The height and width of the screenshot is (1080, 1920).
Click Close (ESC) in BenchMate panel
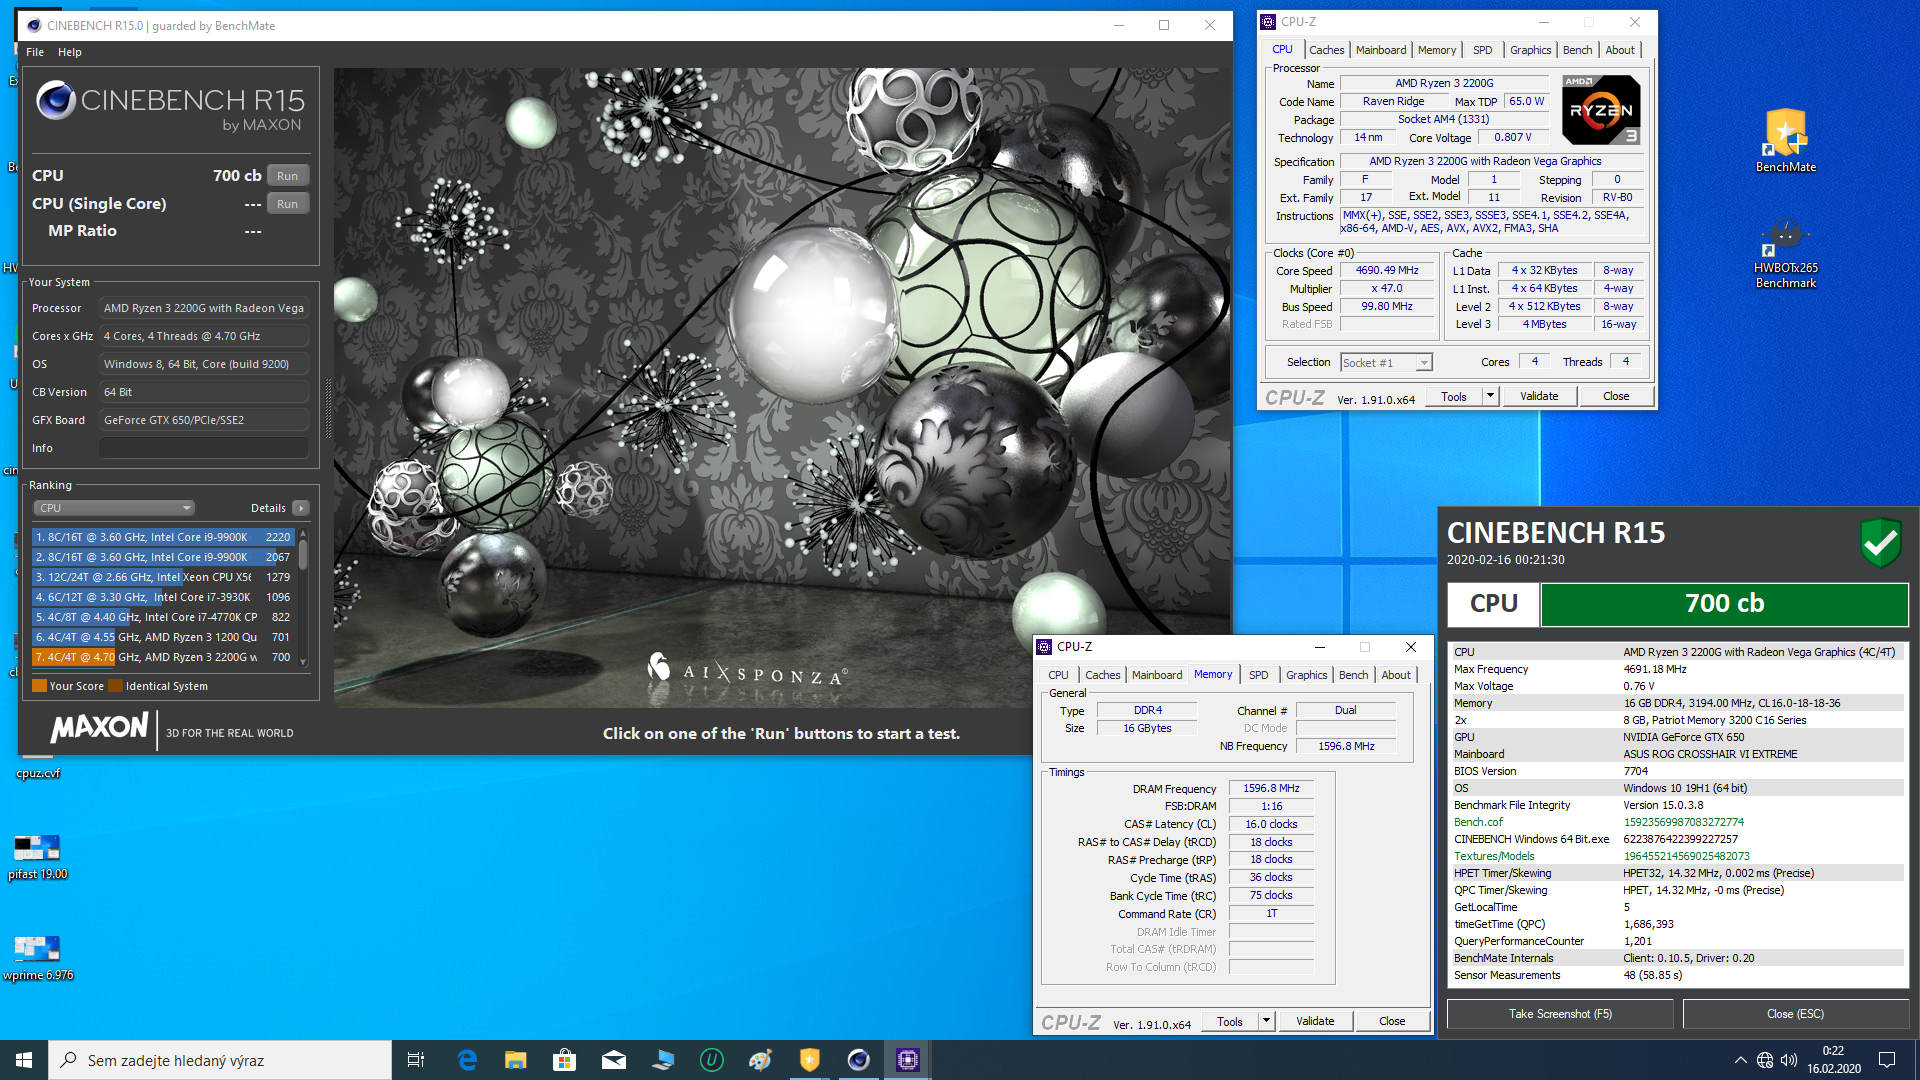(x=1795, y=1014)
